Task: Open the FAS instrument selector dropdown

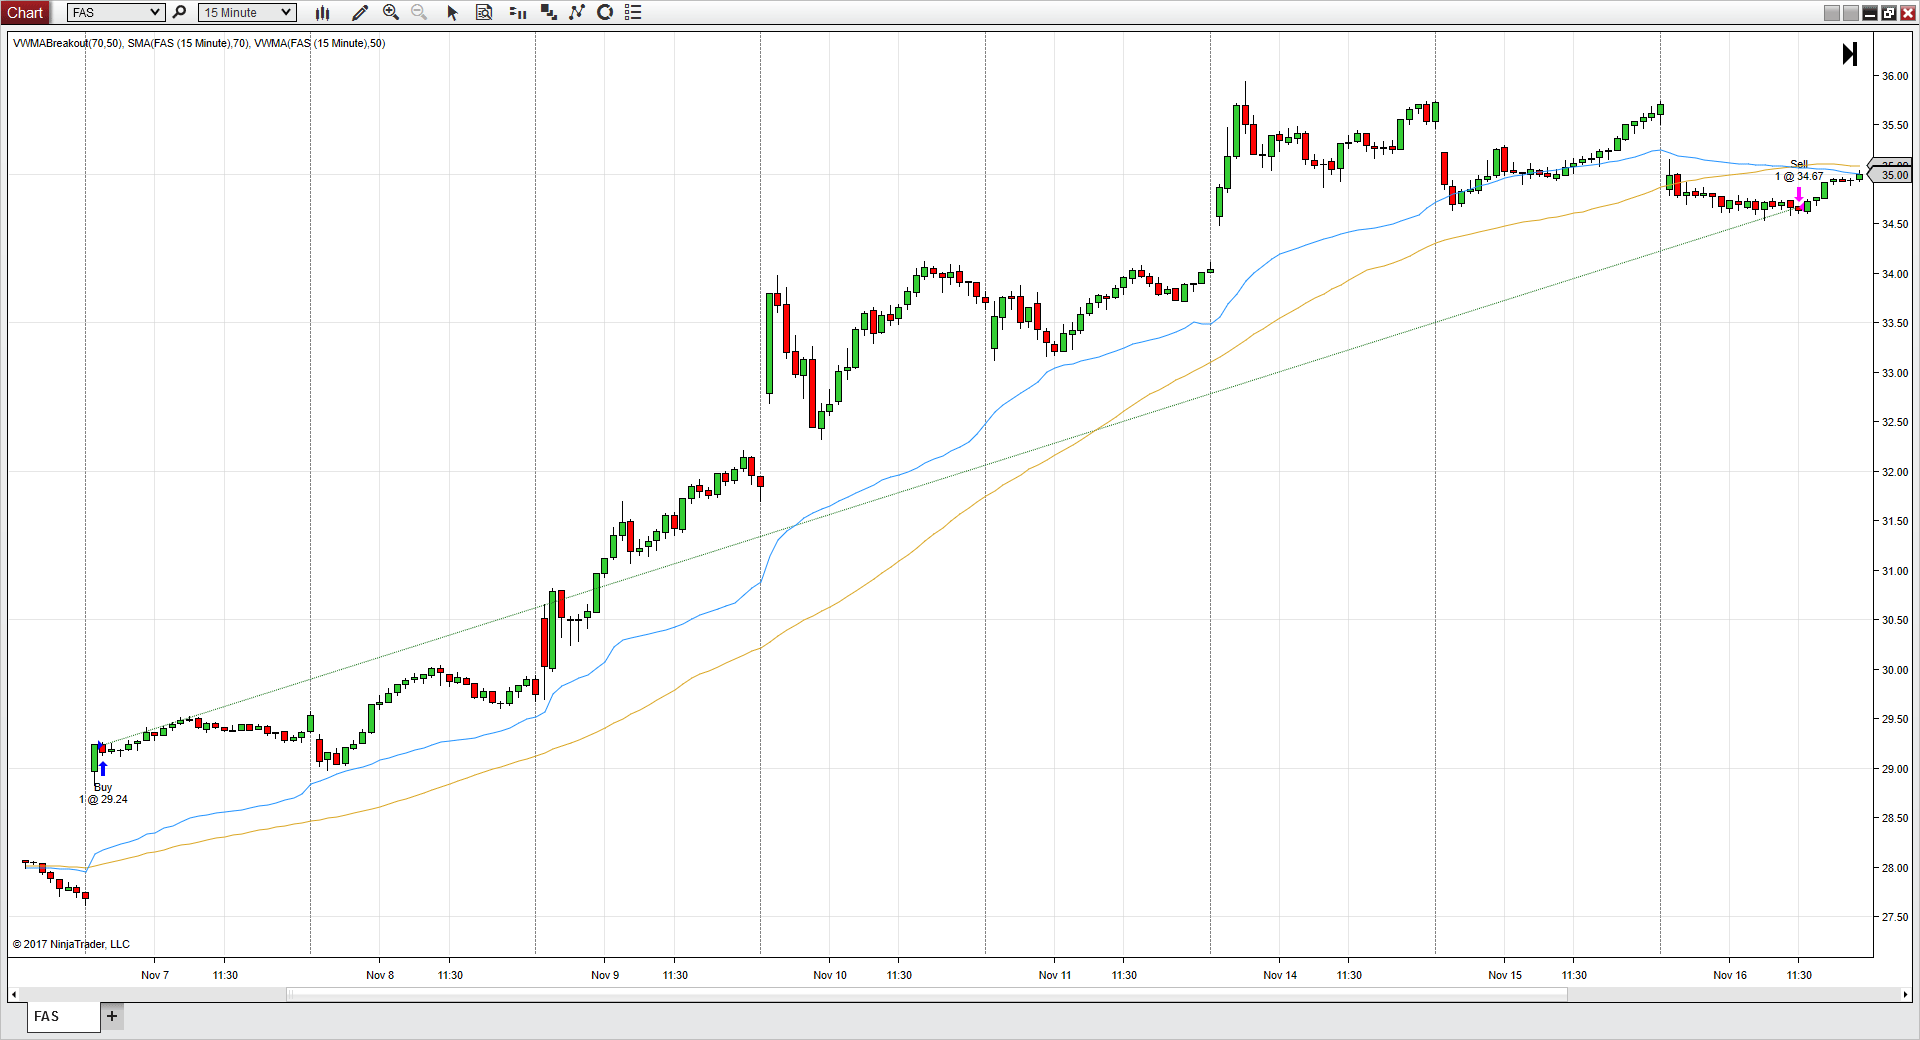Action: click(116, 12)
